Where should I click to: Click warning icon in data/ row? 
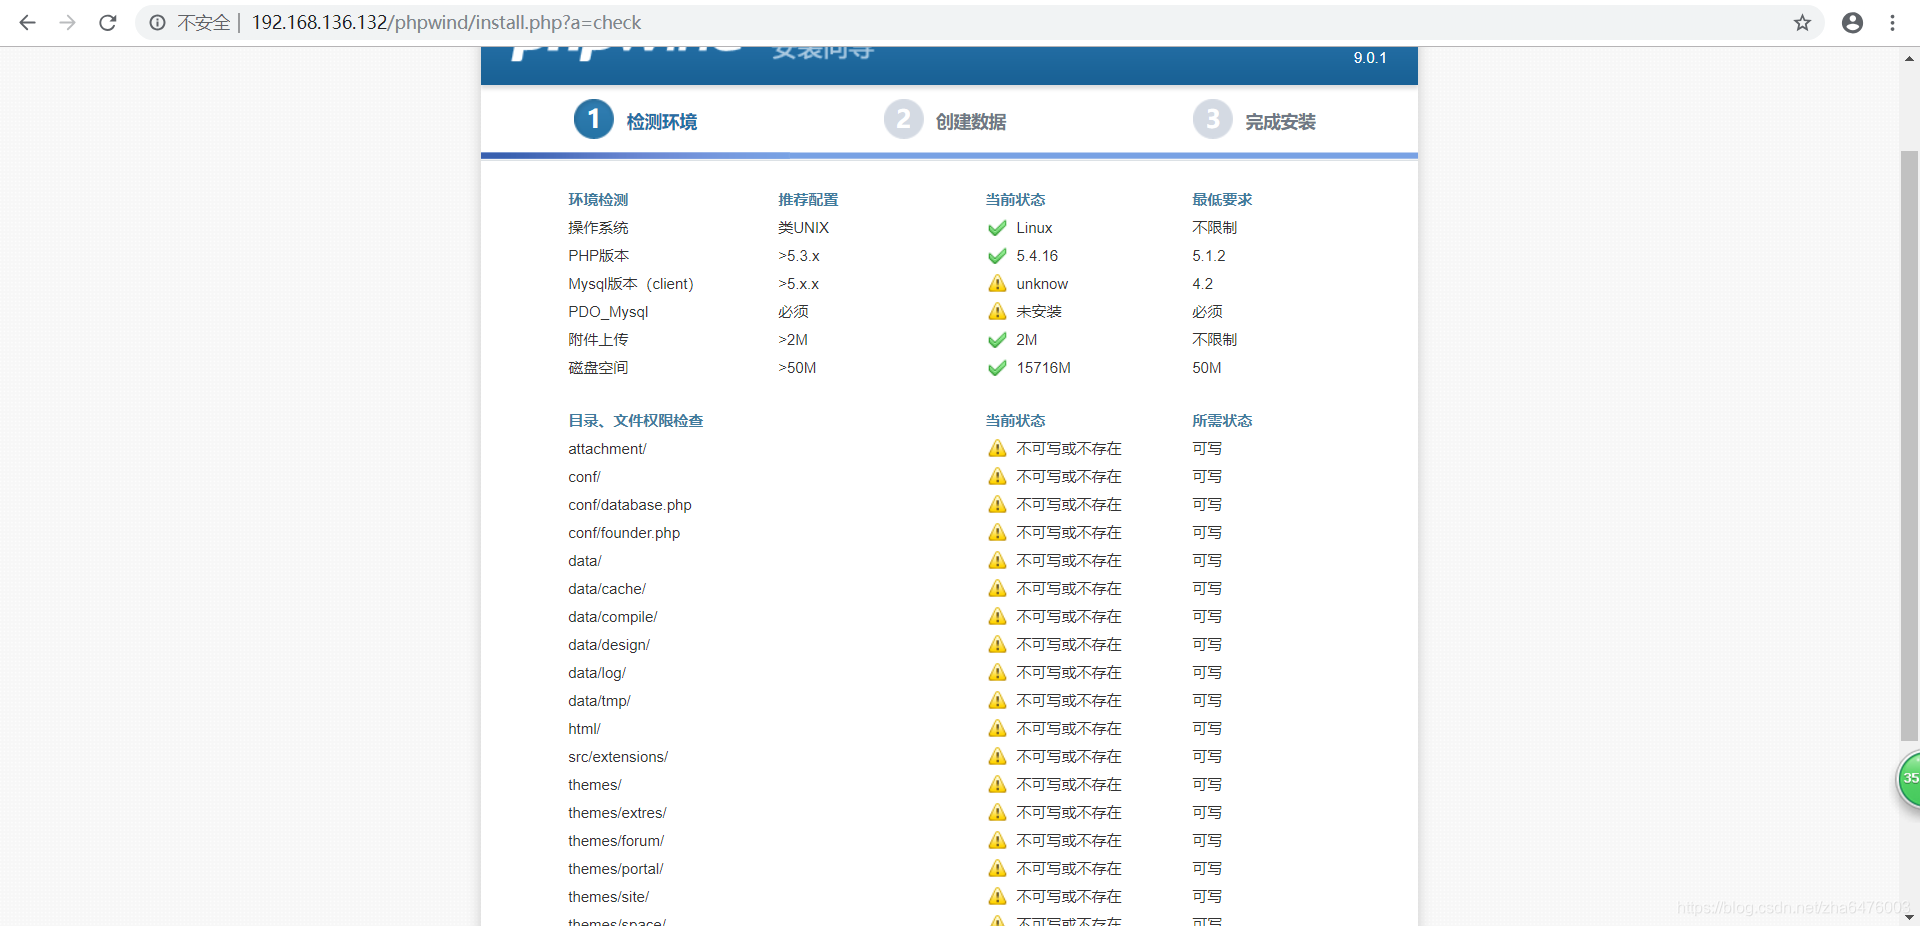point(997,561)
